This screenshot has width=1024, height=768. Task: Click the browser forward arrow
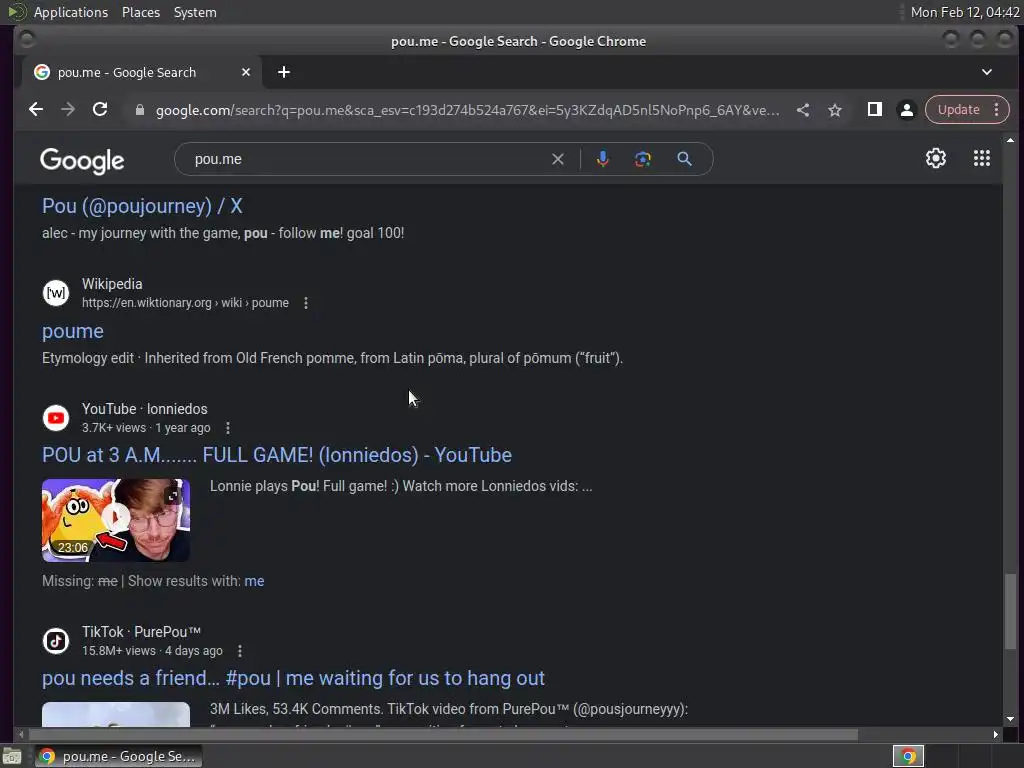click(68, 110)
